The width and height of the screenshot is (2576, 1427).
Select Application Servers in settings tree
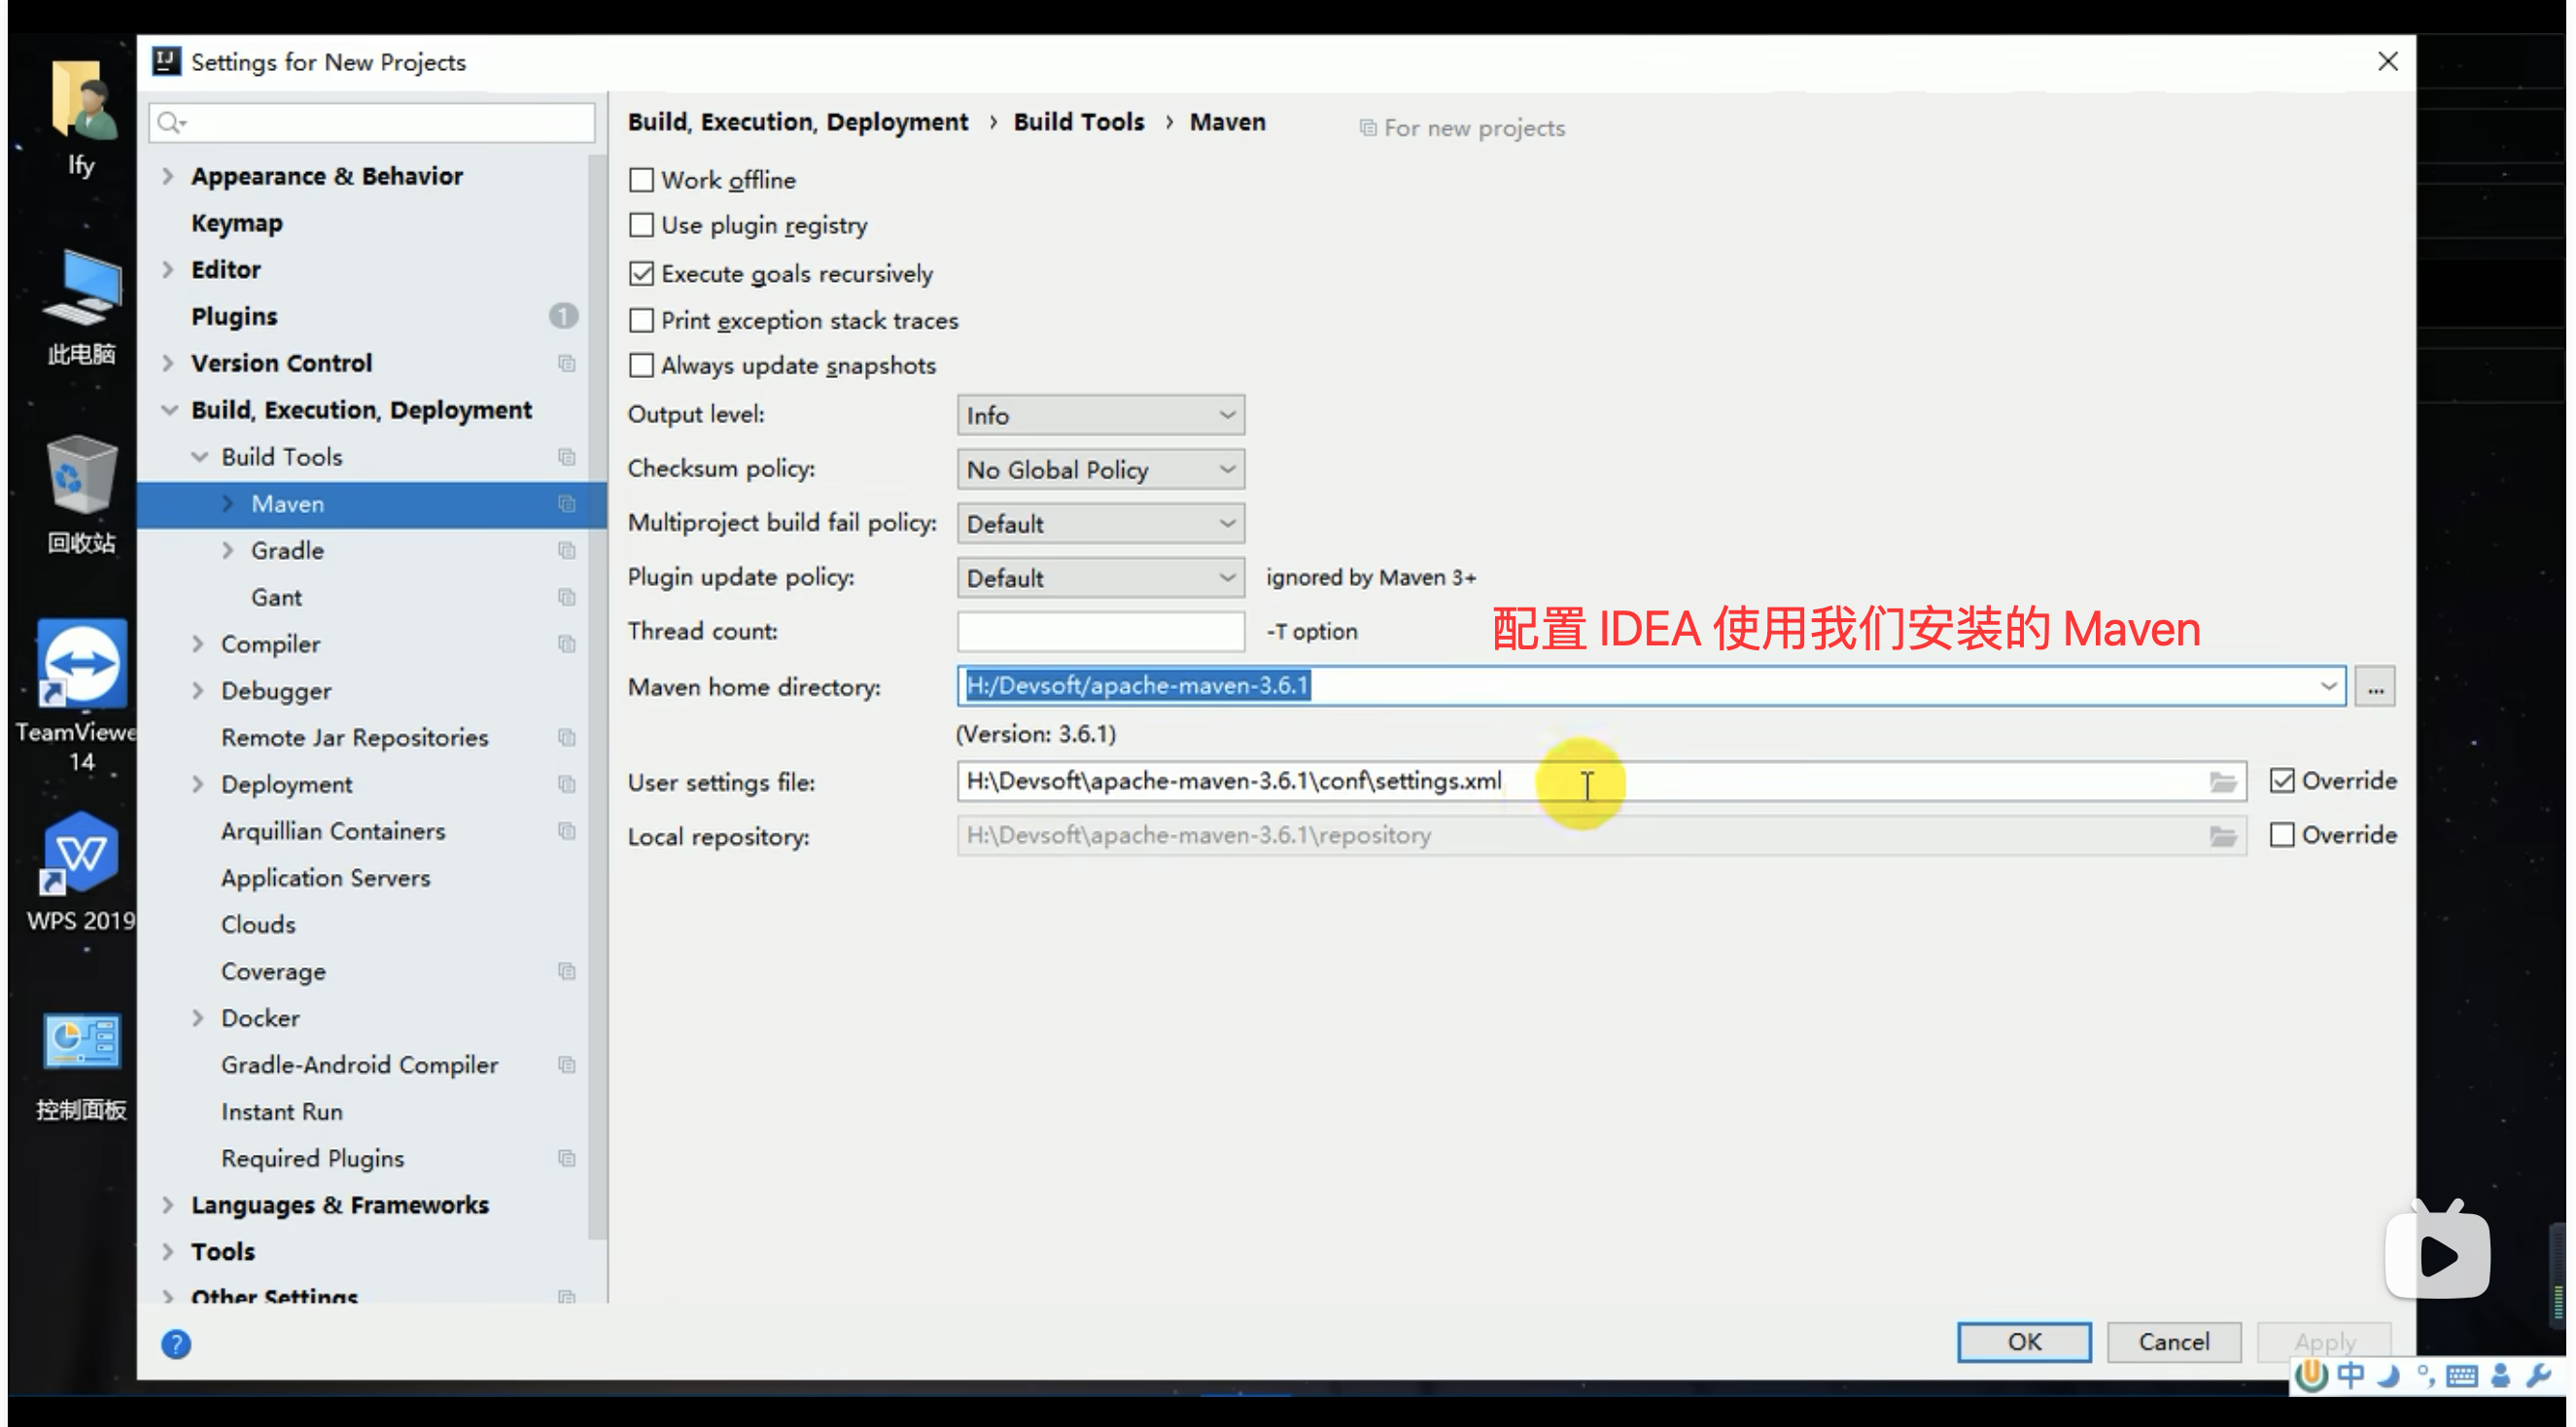click(325, 878)
